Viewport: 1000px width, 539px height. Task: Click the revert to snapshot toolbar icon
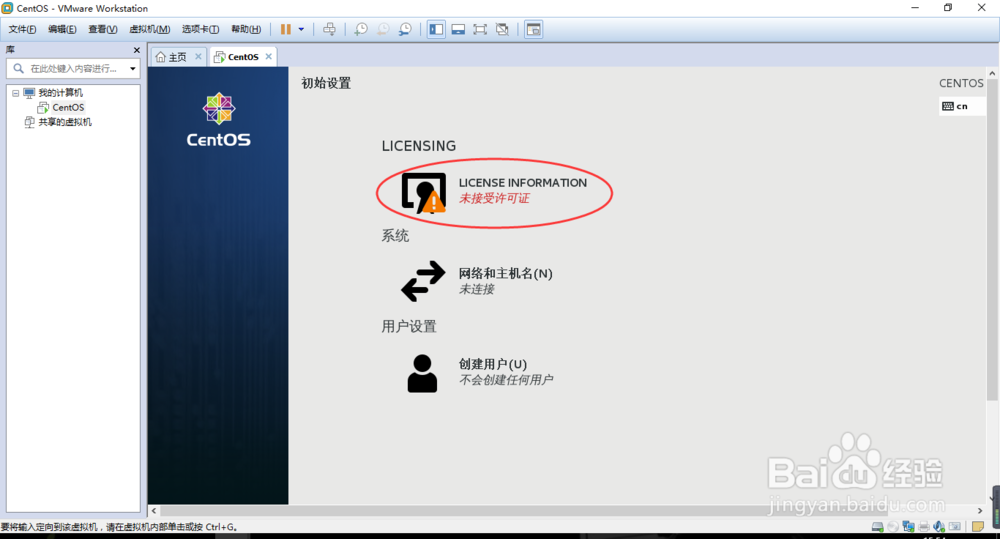(383, 29)
